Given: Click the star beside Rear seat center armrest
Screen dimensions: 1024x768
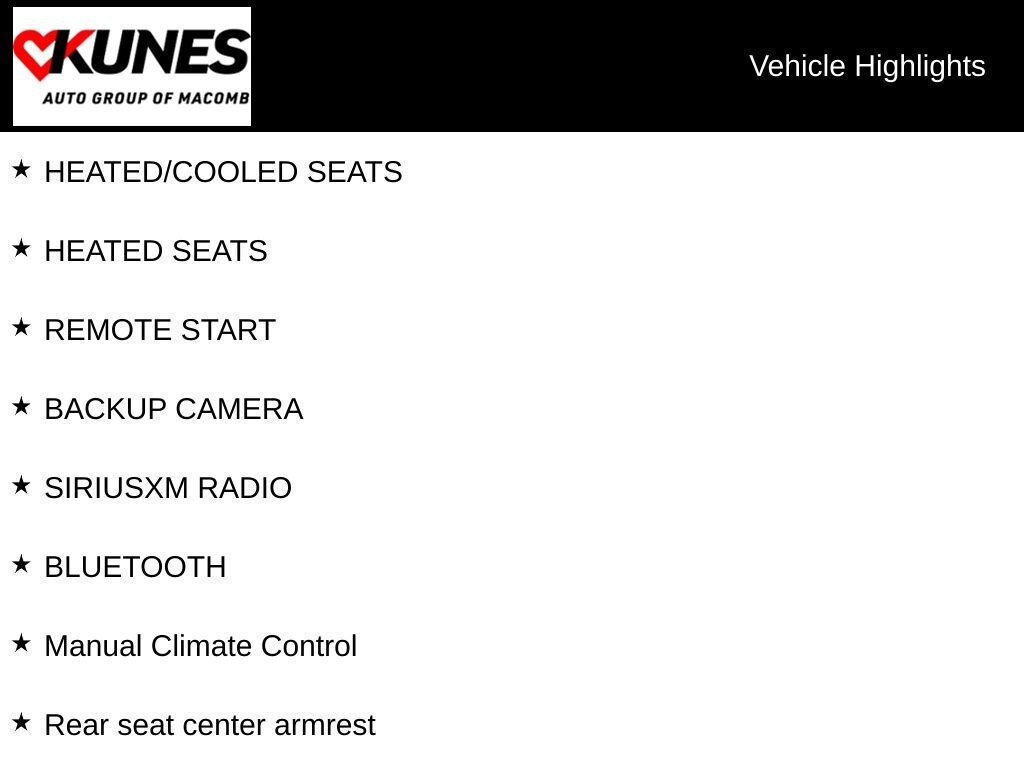Looking at the screenshot, I should 21,722.
